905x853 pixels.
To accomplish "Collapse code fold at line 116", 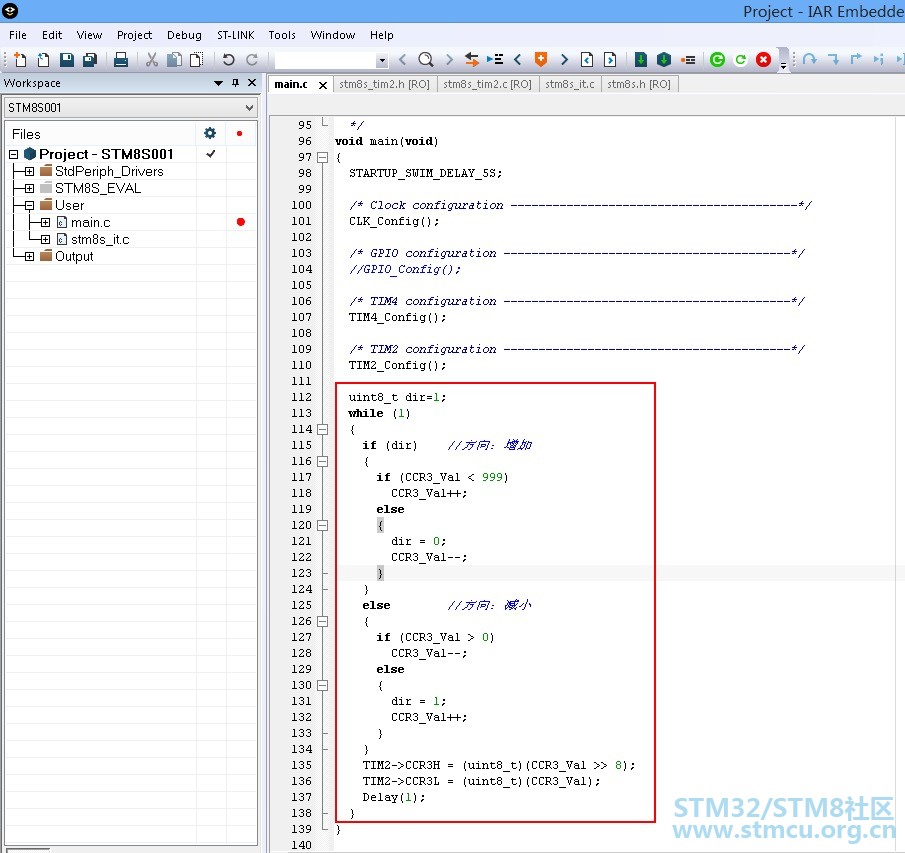I will click(323, 461).
